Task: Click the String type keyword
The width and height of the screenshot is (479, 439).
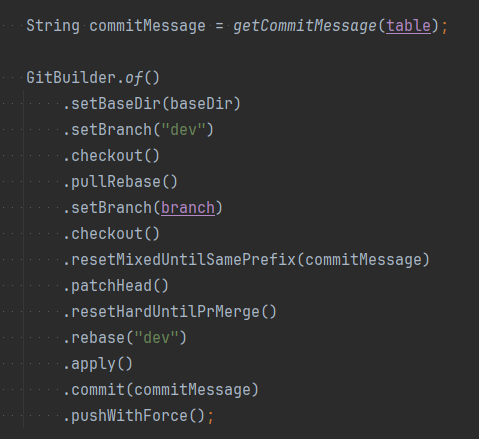Action: (53, 26)
